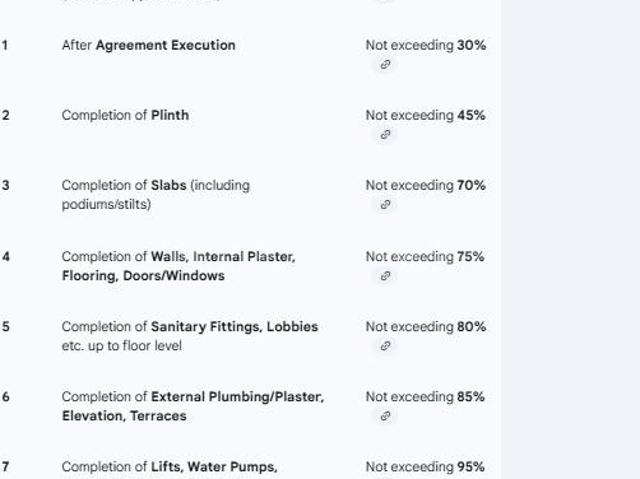
Task: Click the link icon below Not exceeding 85%
Action: tap(385, 416)
